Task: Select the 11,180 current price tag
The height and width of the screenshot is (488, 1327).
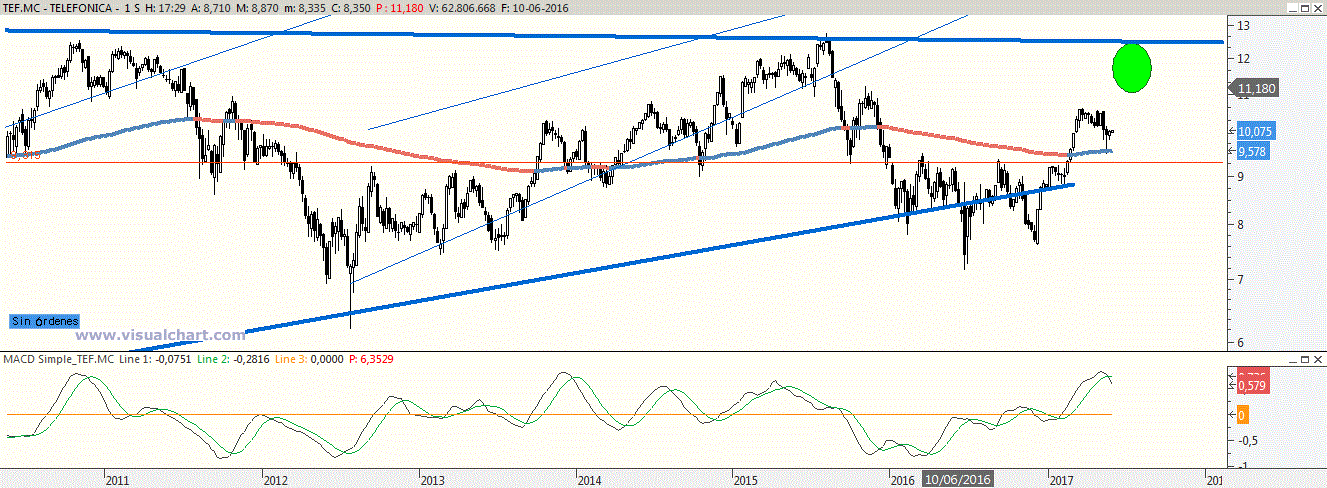Action: pos(1256,90)
